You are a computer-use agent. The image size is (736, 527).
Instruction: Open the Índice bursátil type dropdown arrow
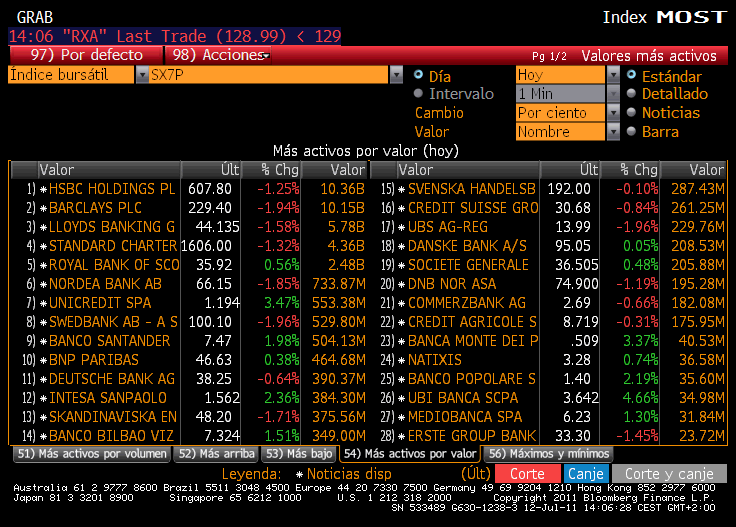point(142,75)
